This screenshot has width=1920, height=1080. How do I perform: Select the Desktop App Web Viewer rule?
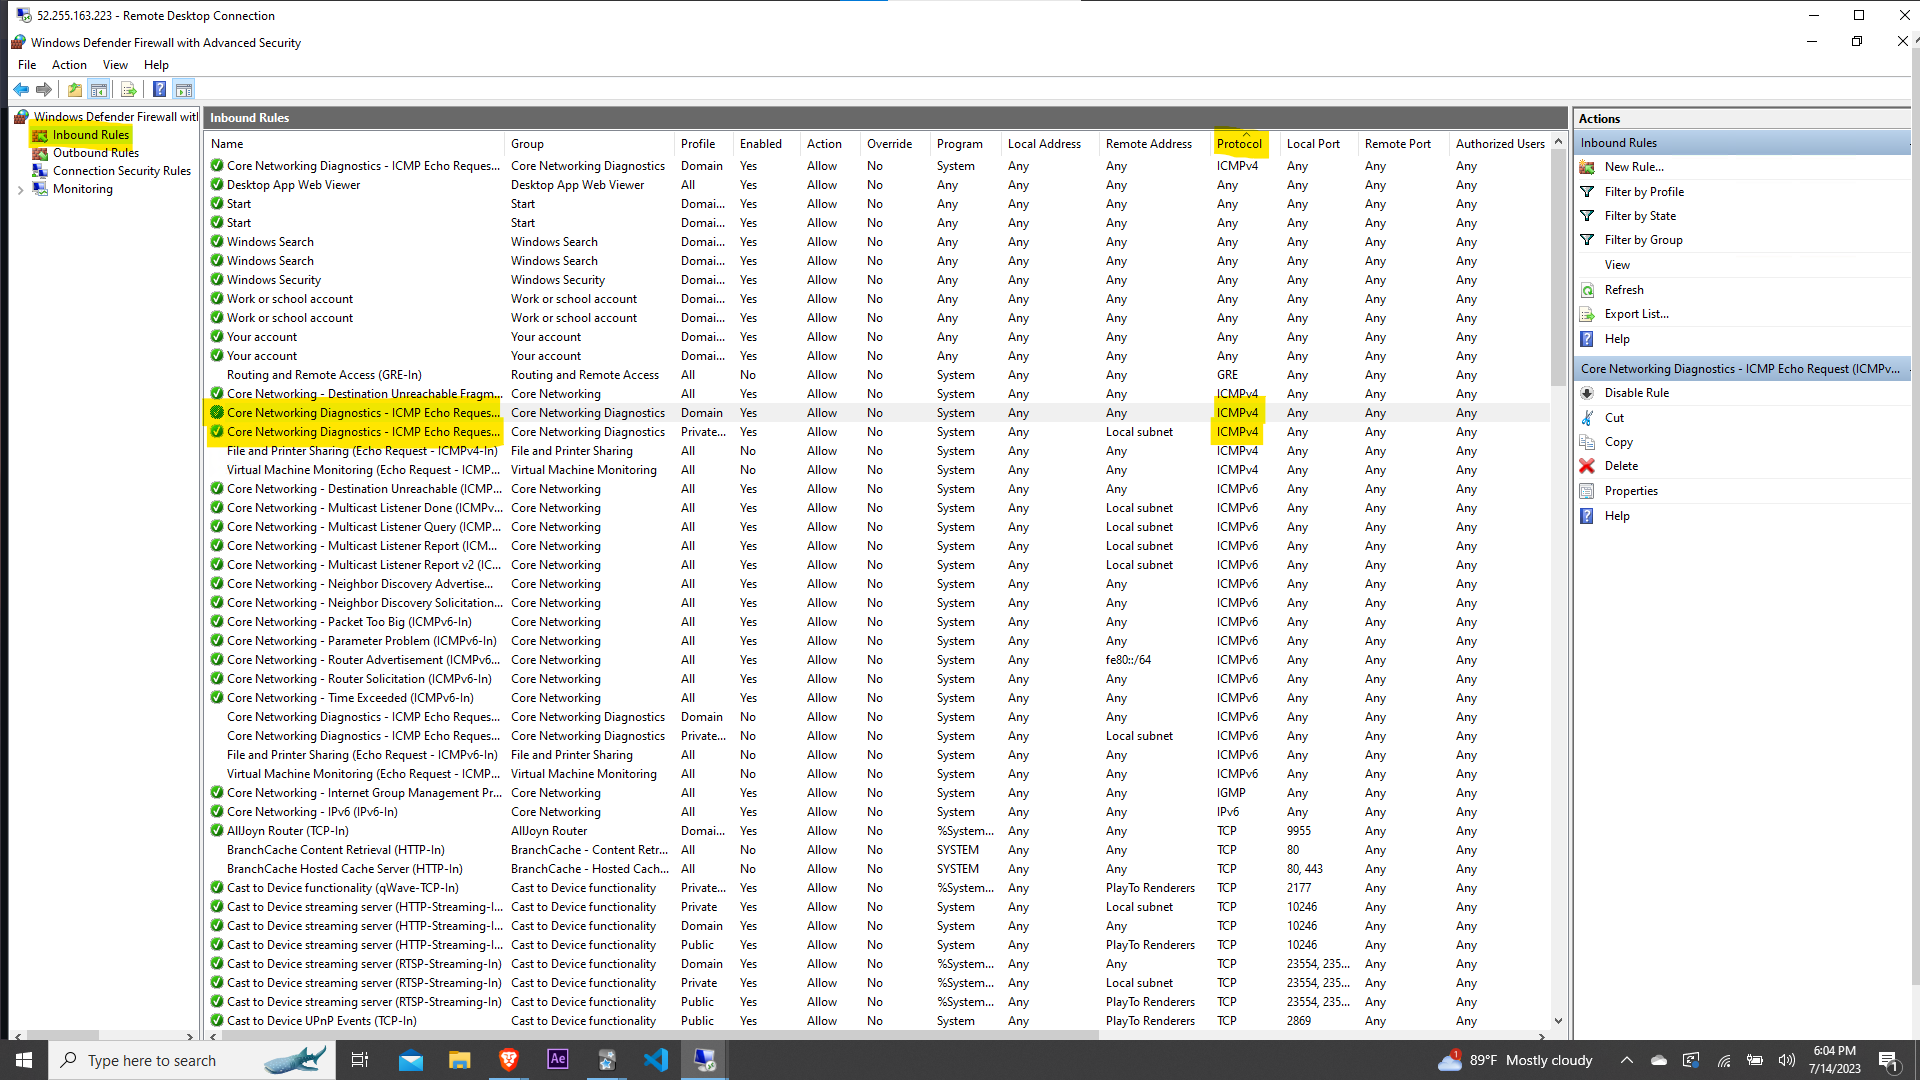(x=293, y=185)
